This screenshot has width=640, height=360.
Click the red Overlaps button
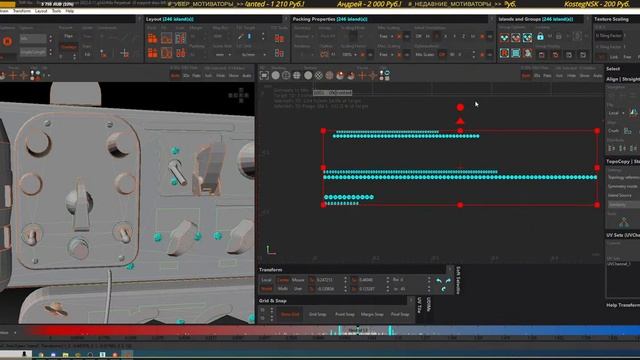[x=69, y=47]
